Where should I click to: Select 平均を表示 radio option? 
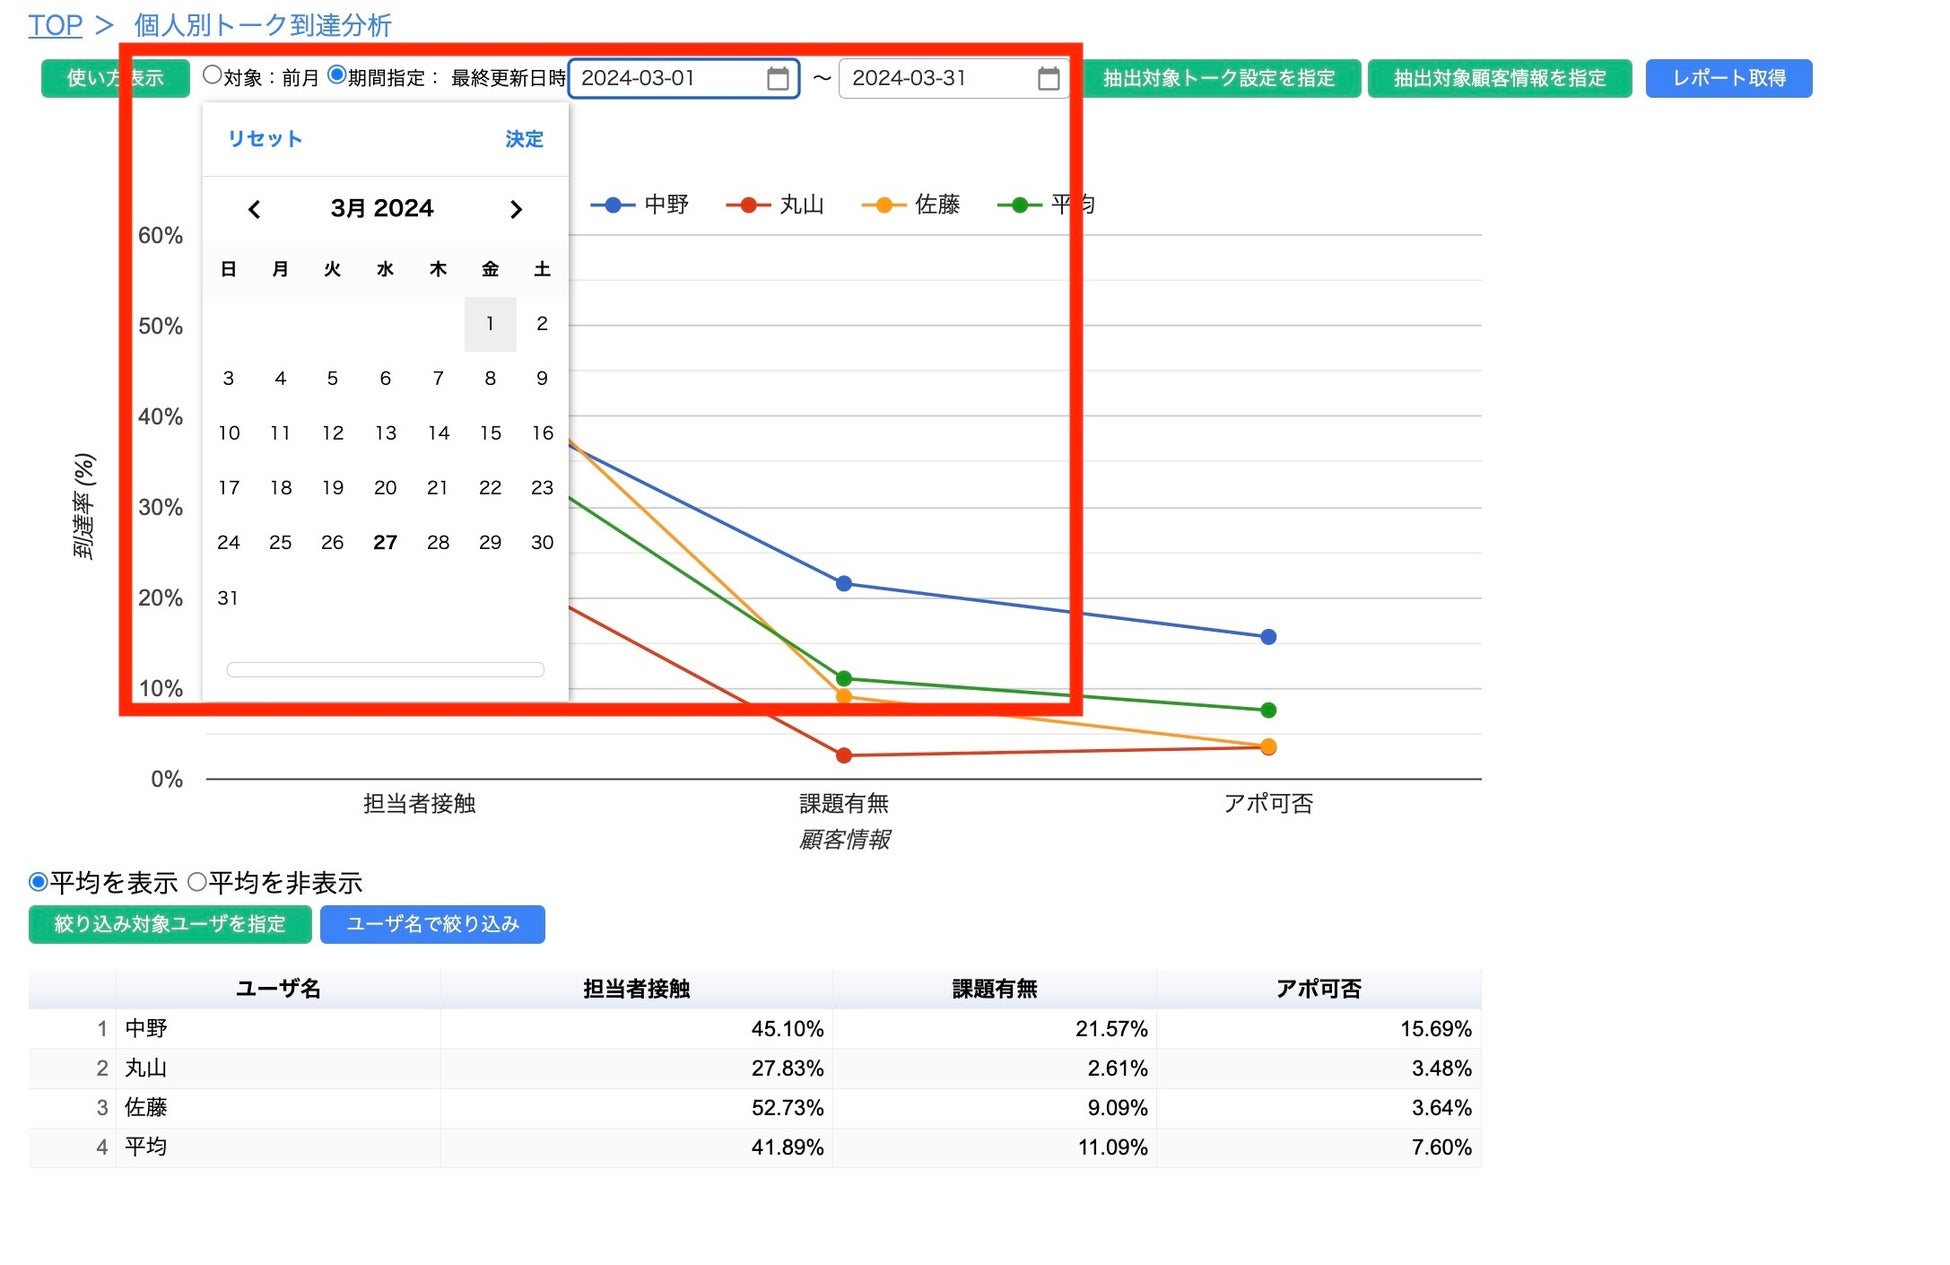[x=38, y=882]
